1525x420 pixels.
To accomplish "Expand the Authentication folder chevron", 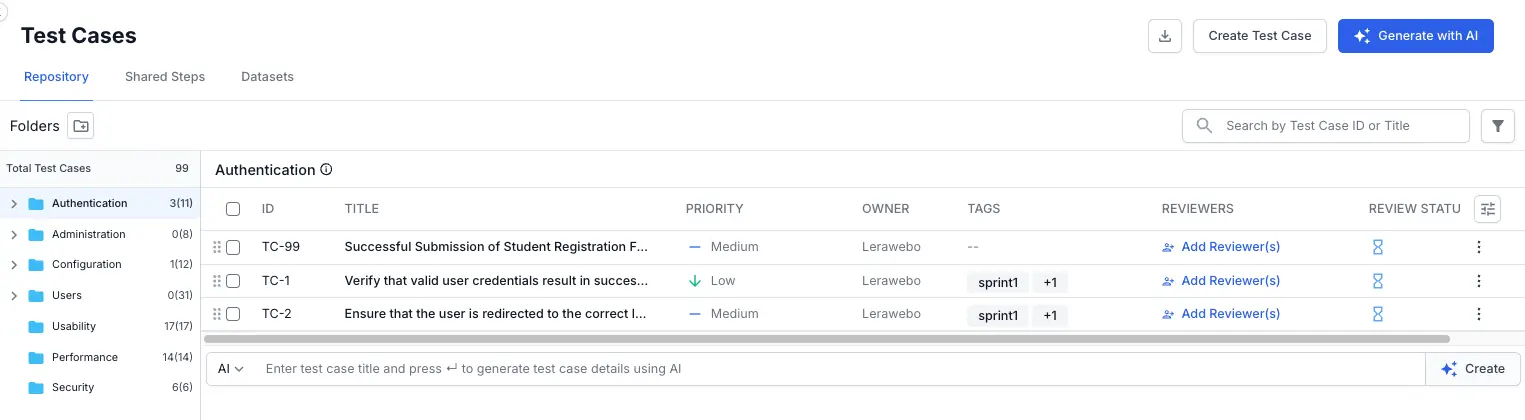I will coord(14,204).
